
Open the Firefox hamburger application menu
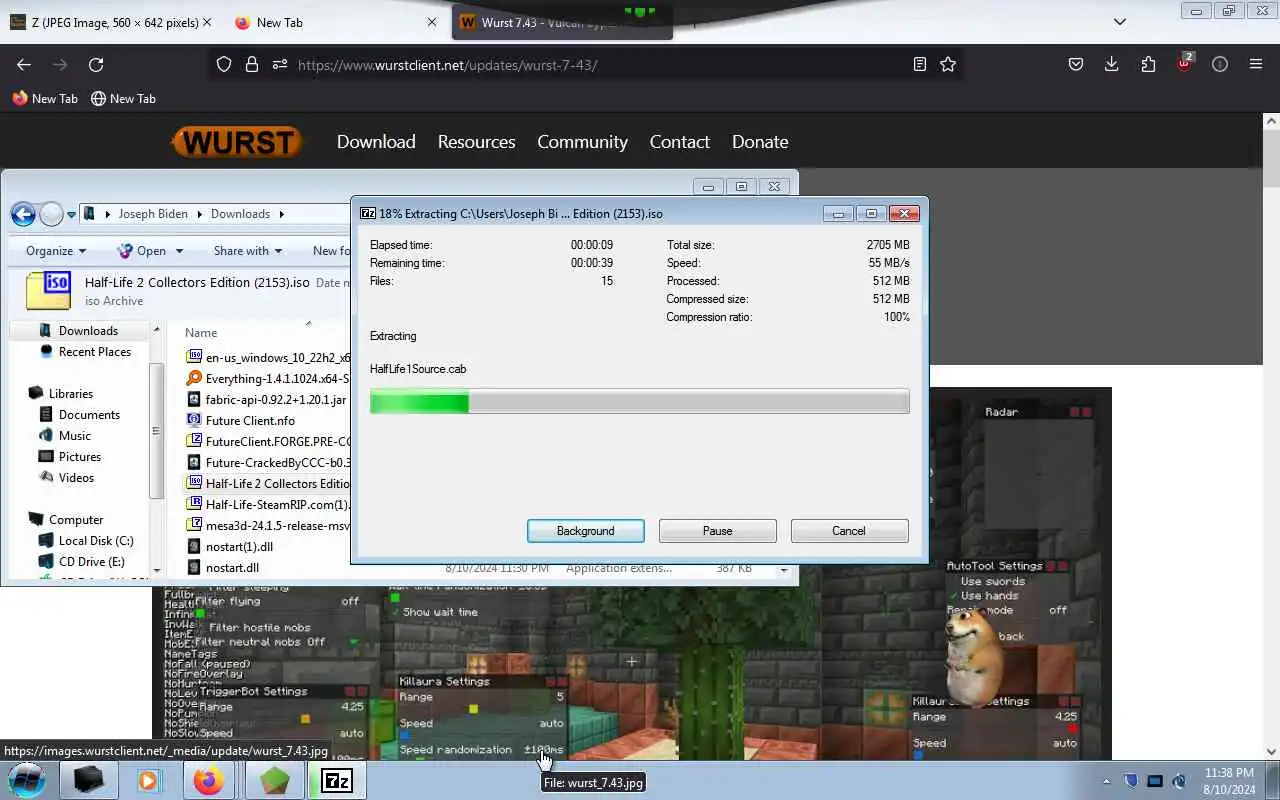1256,64
